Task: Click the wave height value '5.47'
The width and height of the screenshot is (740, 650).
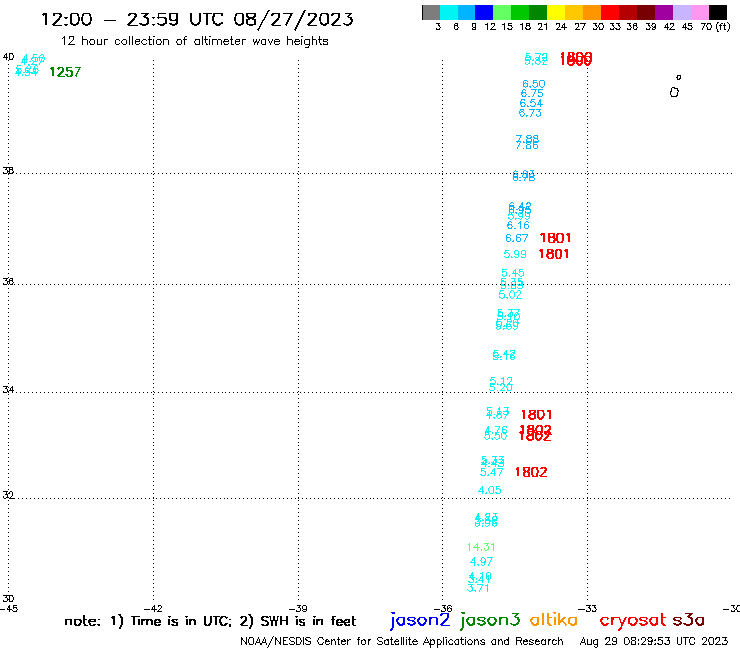Action: tap(492, 472)
